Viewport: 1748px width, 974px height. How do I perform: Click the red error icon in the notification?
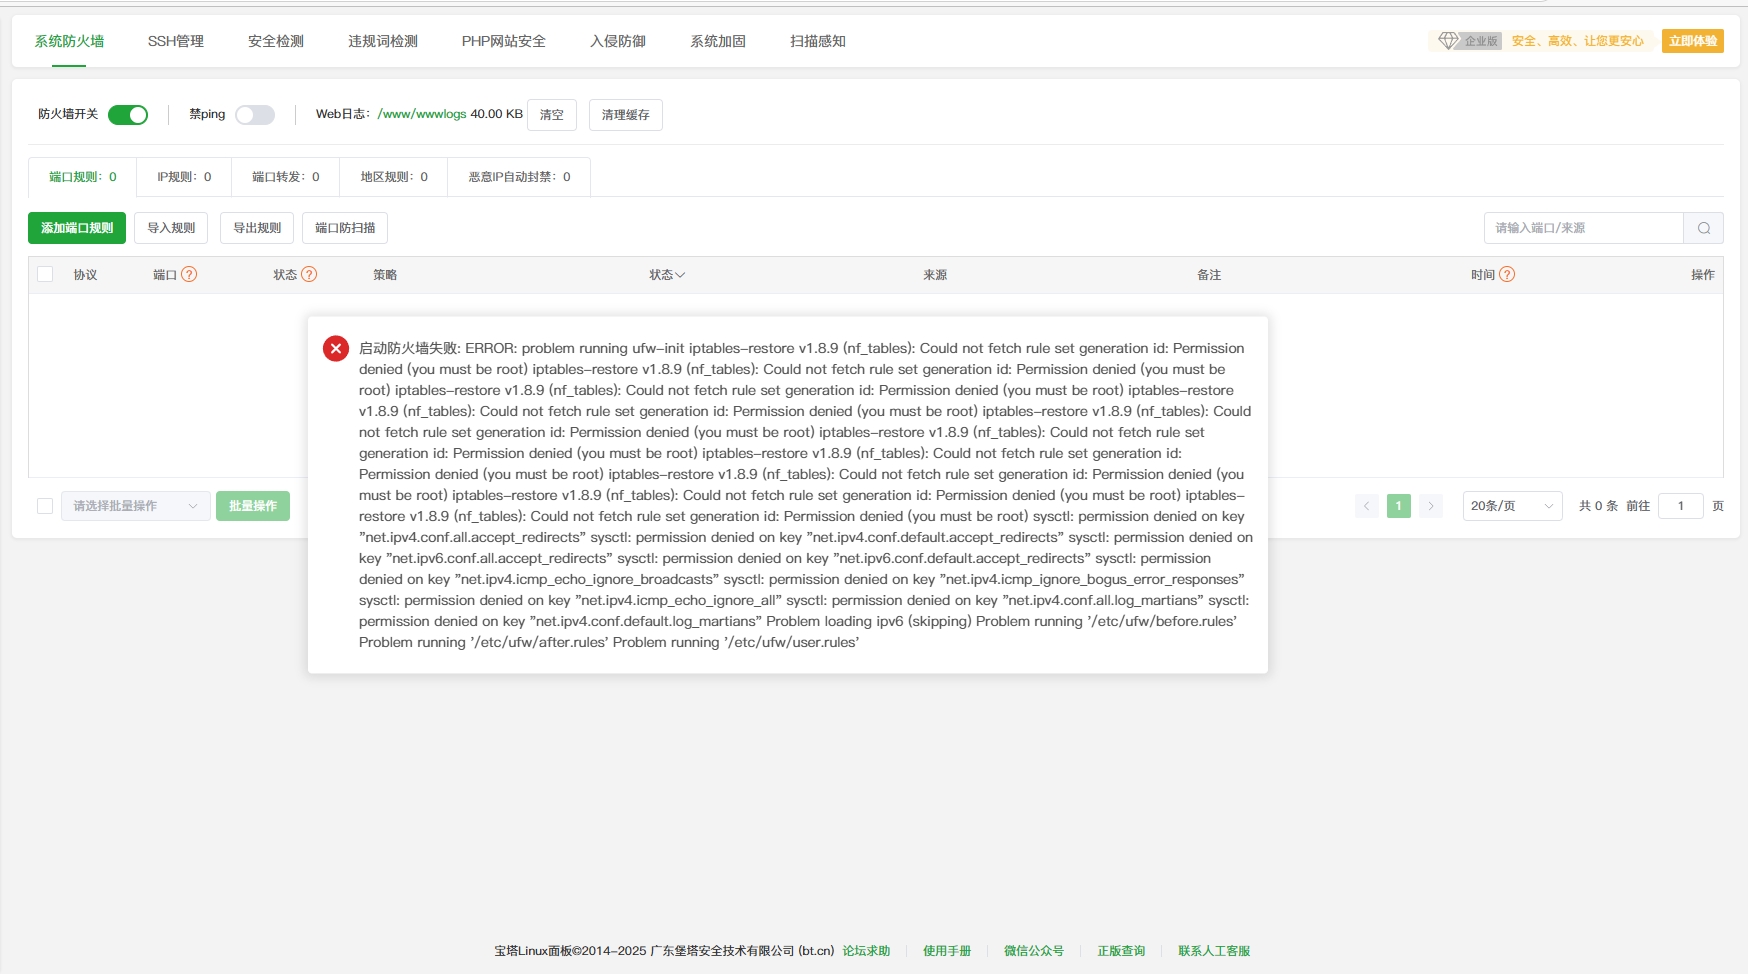(x=336, y=348)
